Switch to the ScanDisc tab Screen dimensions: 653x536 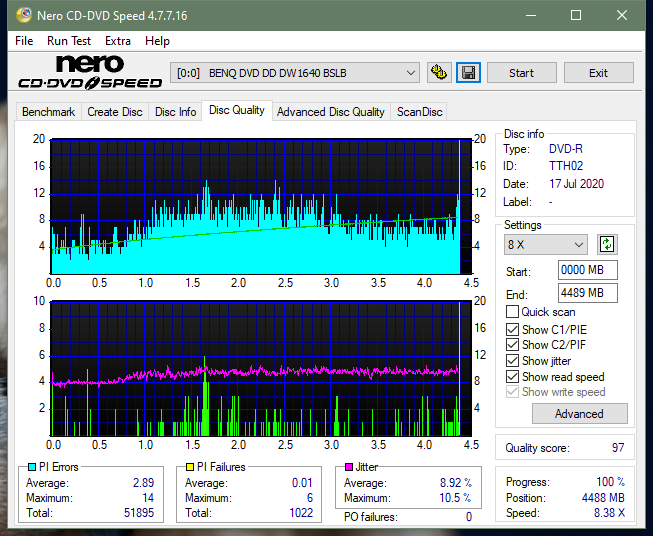click(x=419, y=112)
